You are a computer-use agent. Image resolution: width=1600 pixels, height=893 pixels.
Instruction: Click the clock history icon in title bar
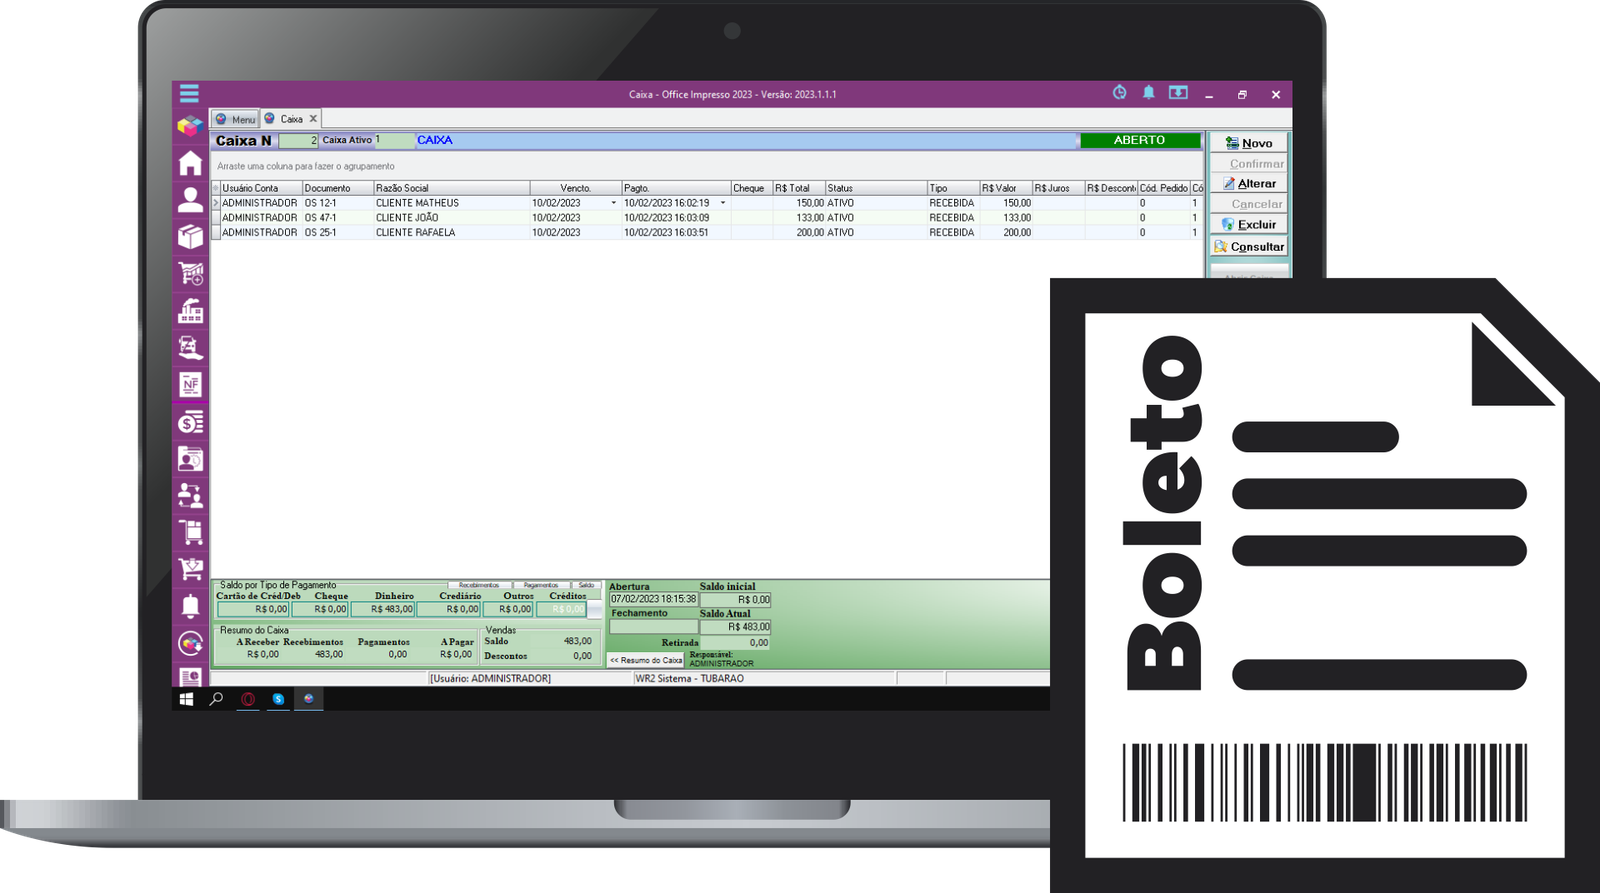tap(1119, 93)
